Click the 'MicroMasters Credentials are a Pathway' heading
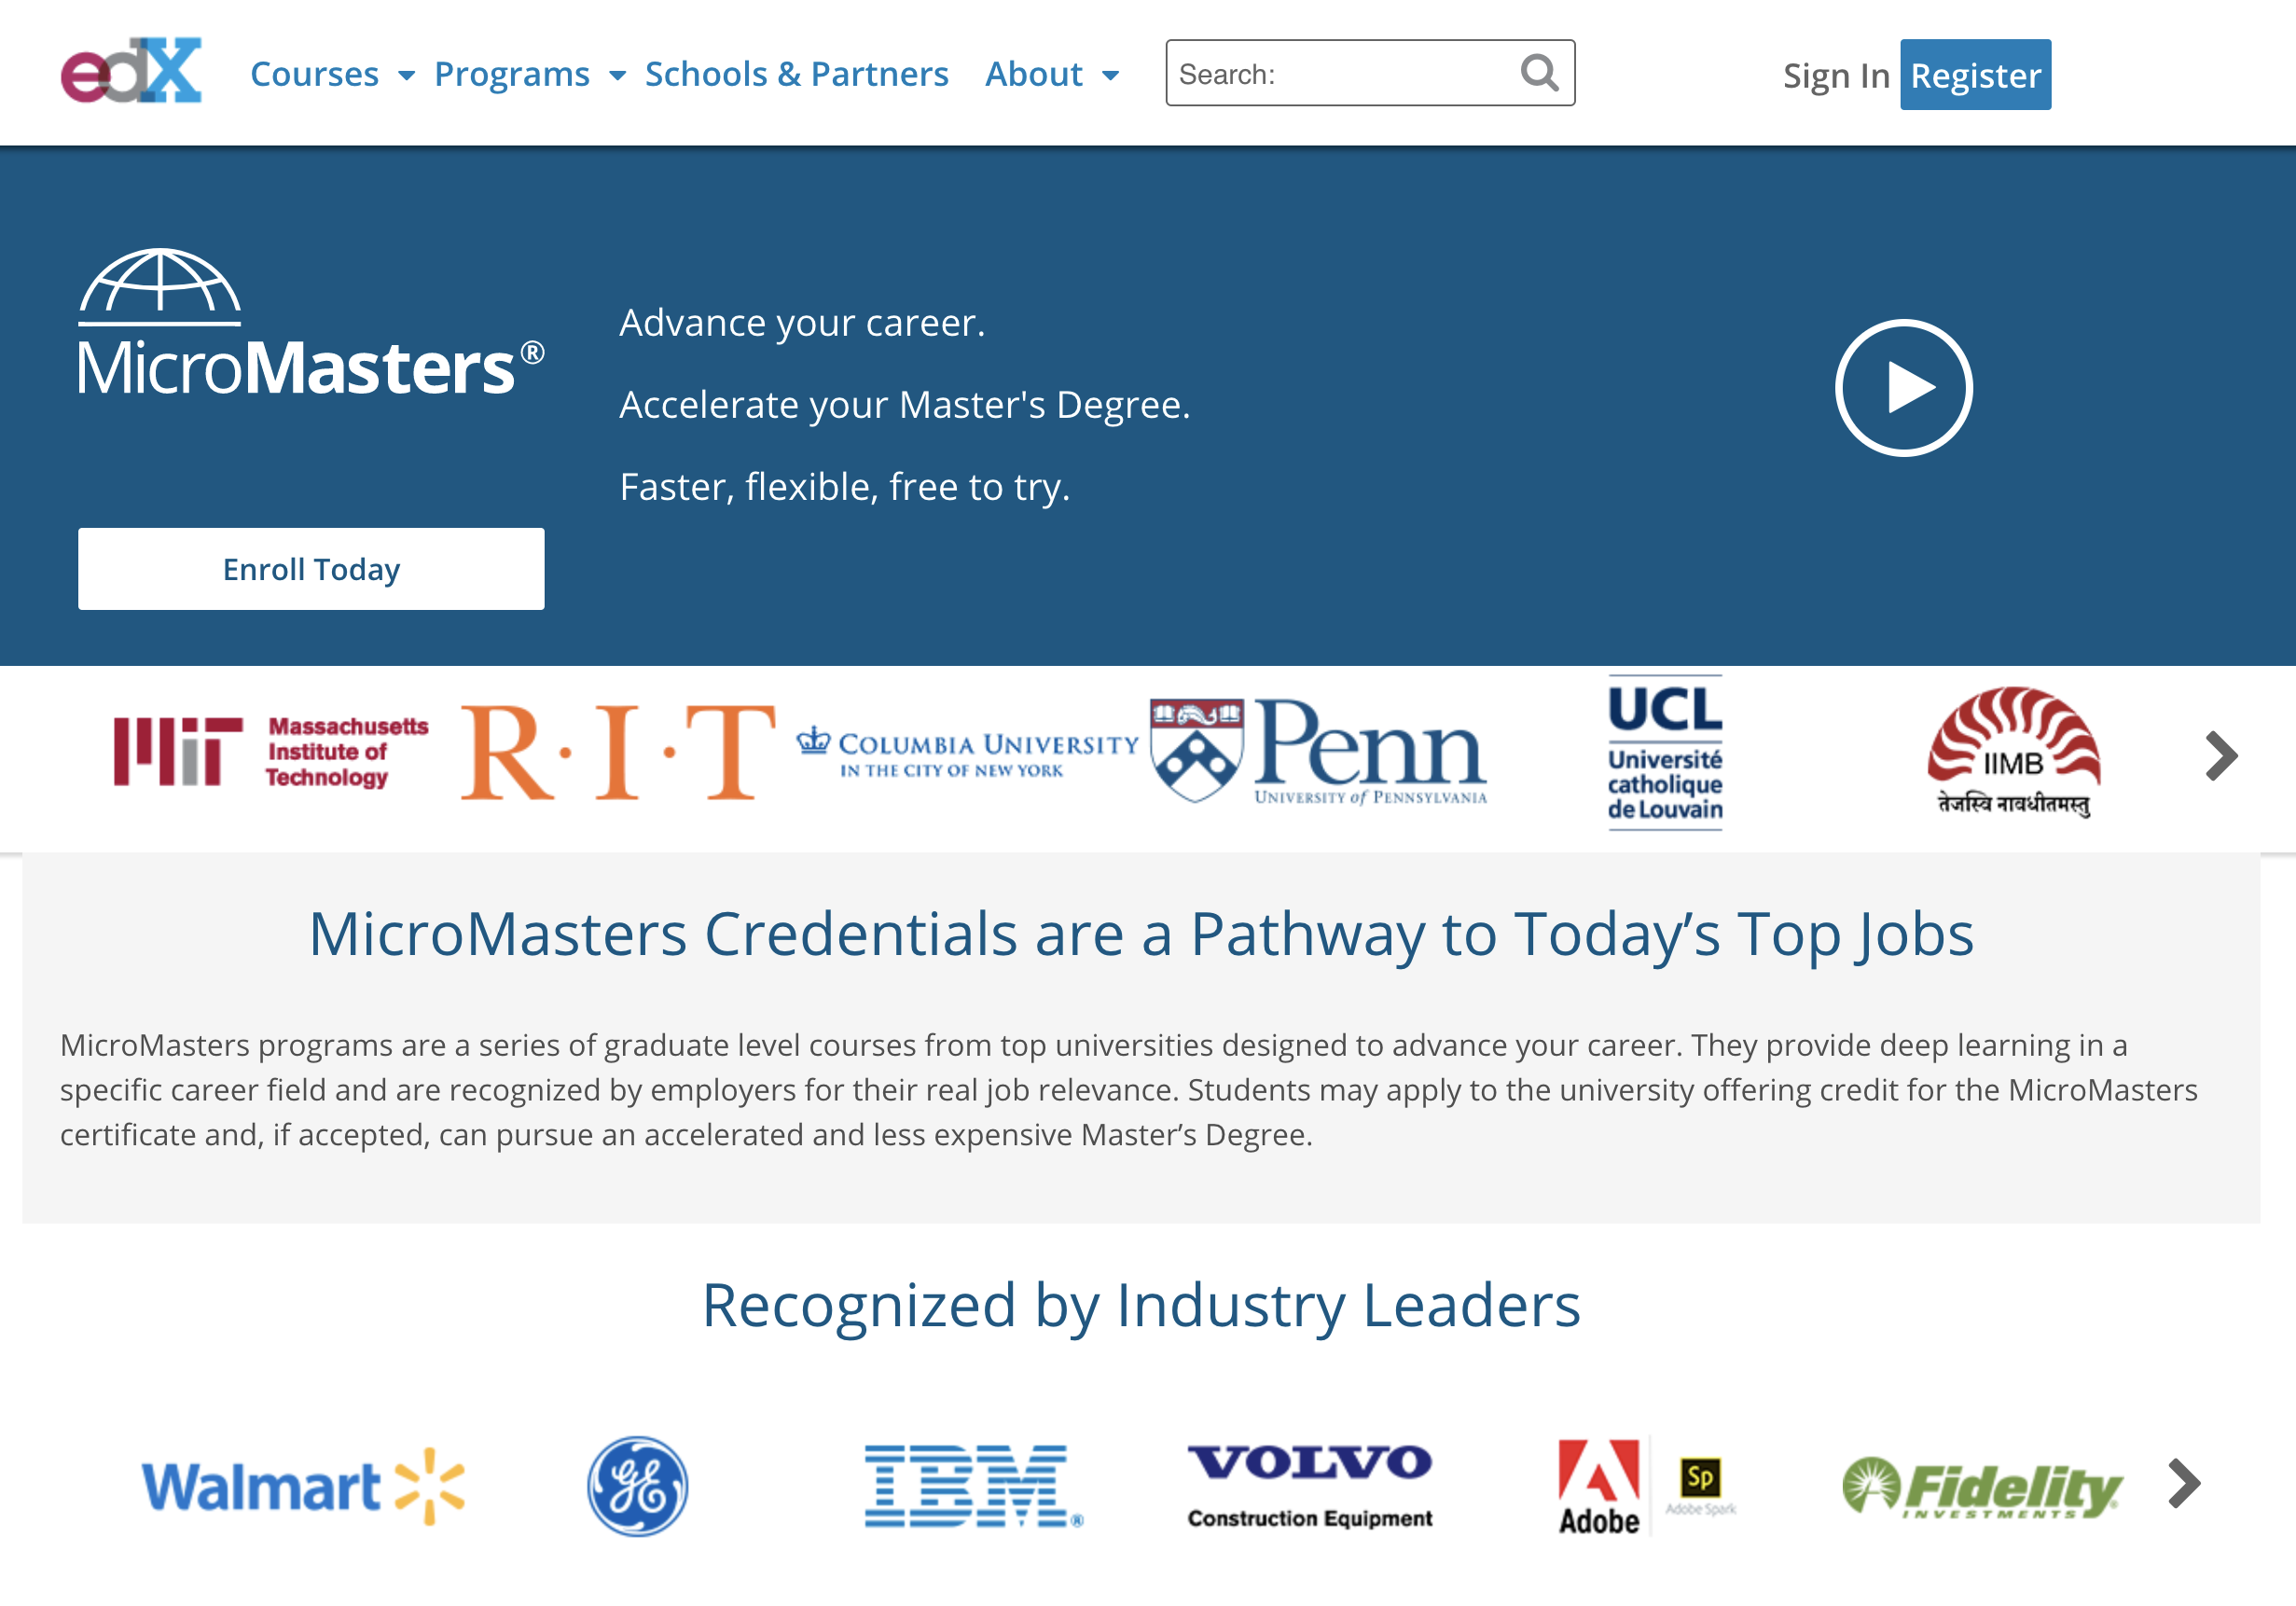Image resolution: width=2296 pixels, height=1606 pixels. [x=1141, y=934]
